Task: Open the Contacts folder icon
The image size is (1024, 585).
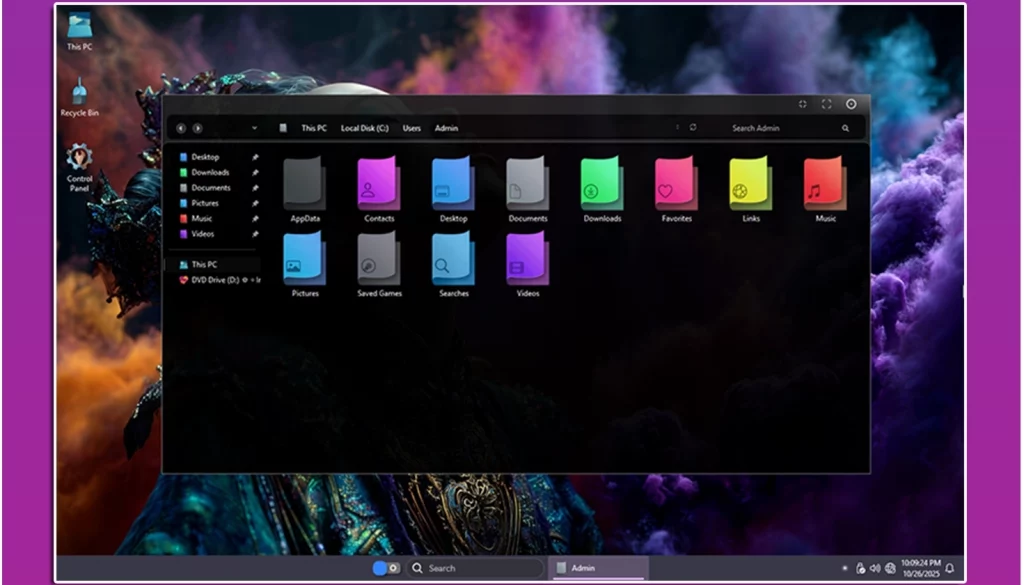Action: click(378, 185)
